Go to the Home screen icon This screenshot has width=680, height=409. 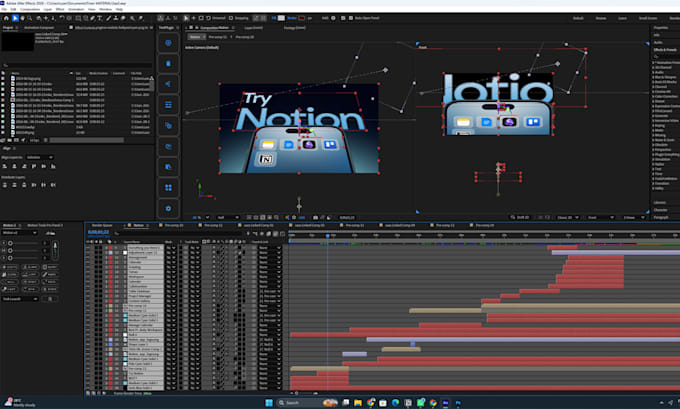point(6,18)
